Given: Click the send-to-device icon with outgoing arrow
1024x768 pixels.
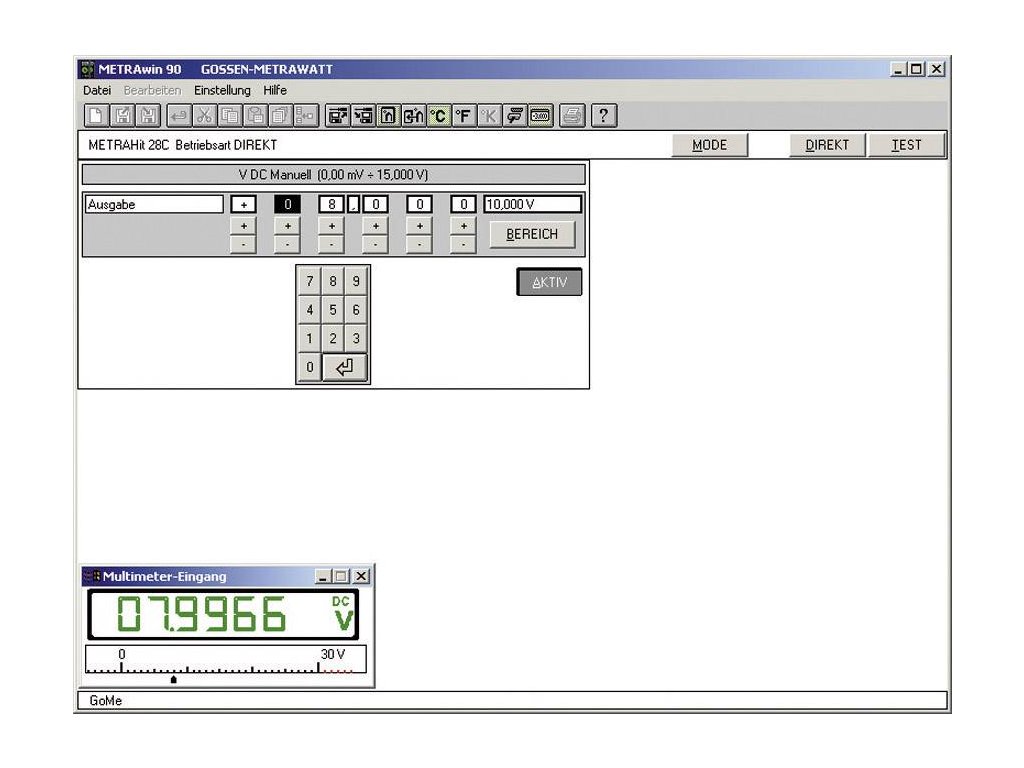Looking at the screenshot, I should pos(337,116).
